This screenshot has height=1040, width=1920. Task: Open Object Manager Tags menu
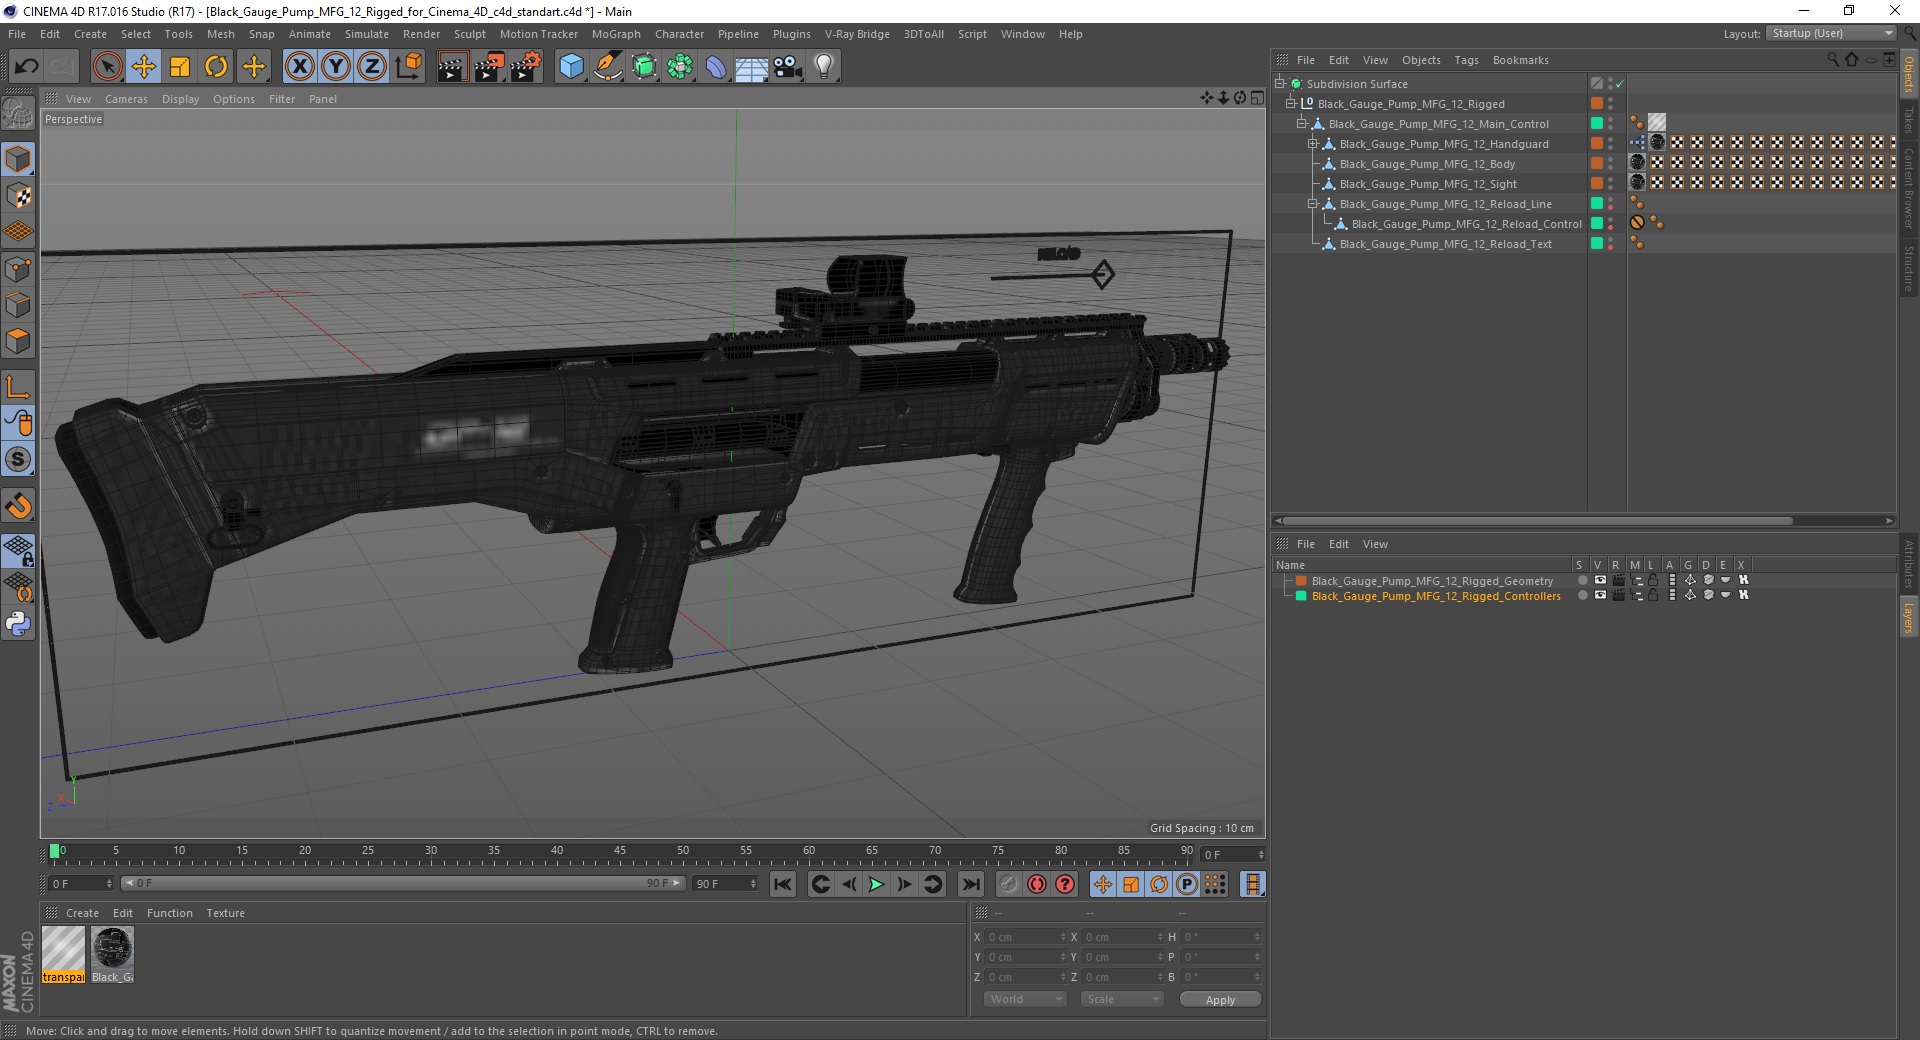(x=1466, y=60)
